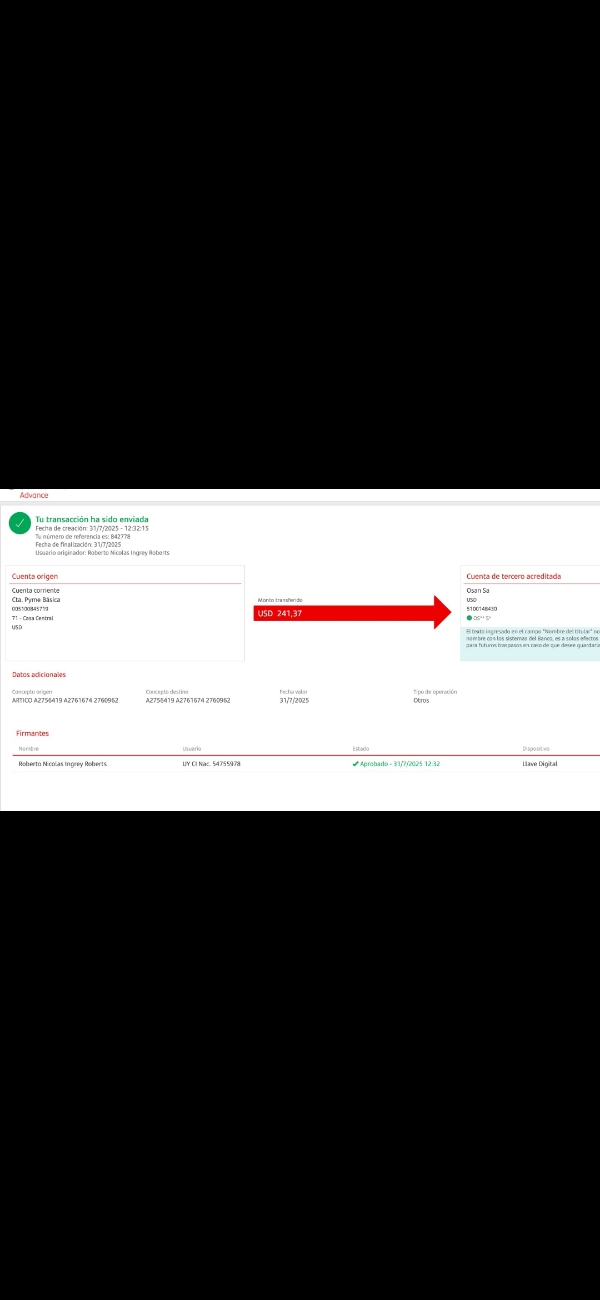This screenshot has width=600, height=1300.
Task: Click the Firmantes section heading
Action: (x=32, y=733)
